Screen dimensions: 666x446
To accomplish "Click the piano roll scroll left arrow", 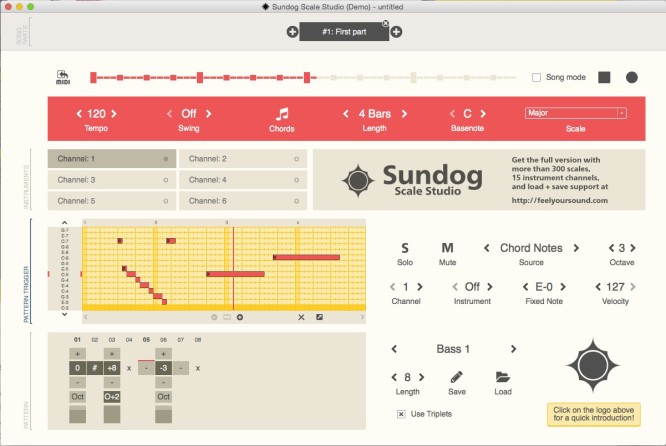I will (86, 317).
